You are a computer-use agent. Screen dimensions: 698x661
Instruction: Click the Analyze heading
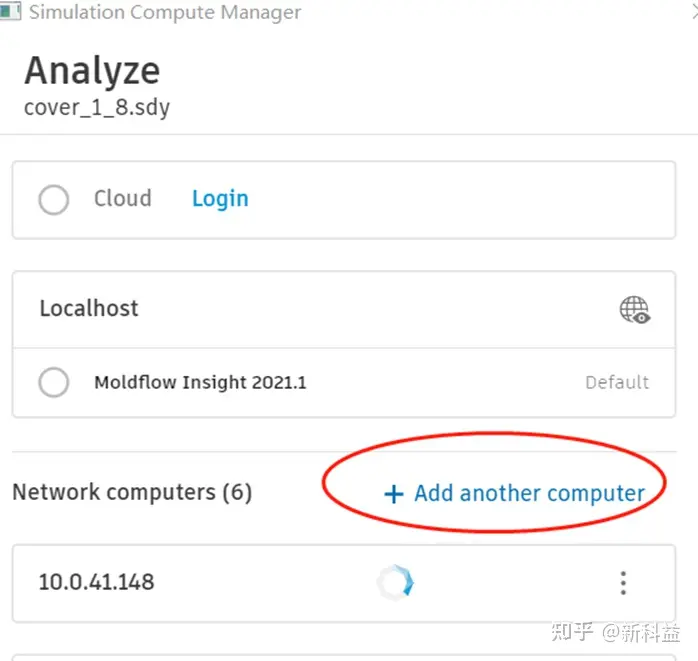click(92, 71)
